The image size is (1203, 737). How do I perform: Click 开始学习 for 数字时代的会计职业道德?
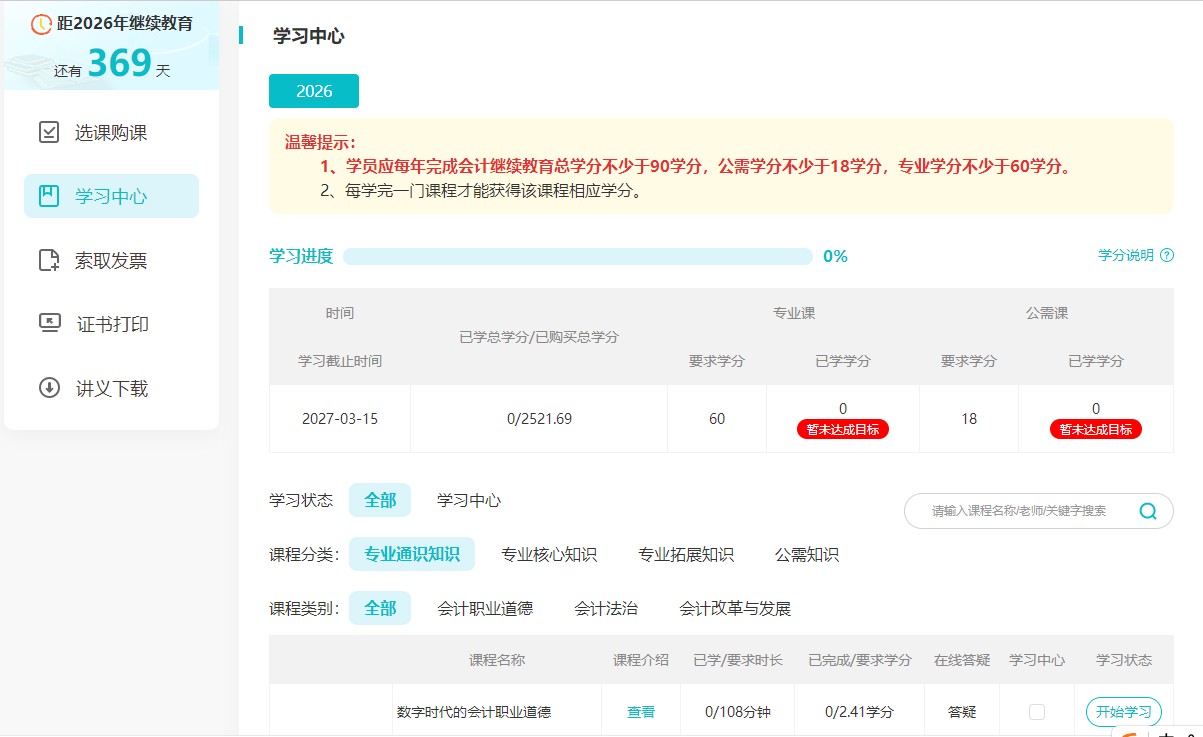(1124, 712)
